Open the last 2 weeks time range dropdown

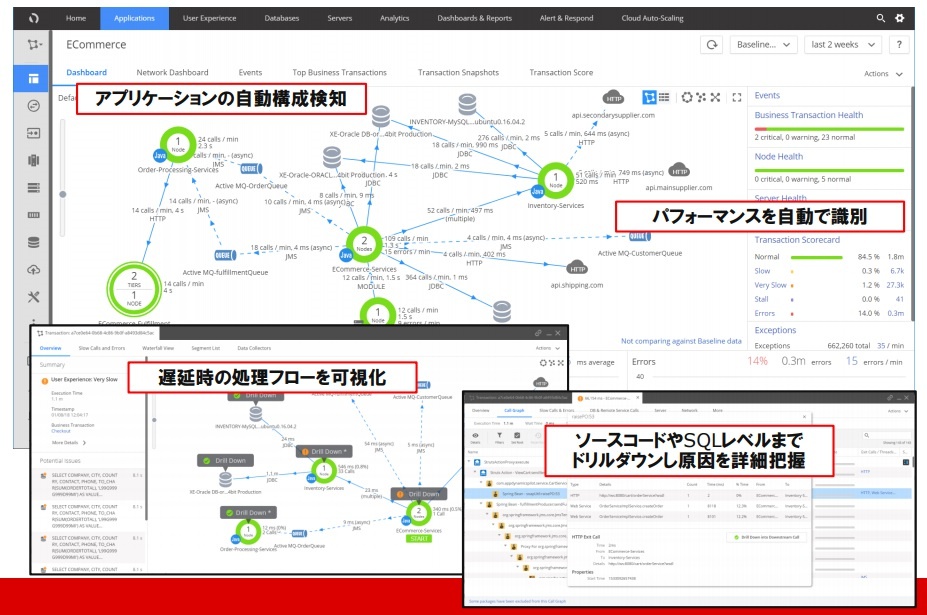(842, 45)
